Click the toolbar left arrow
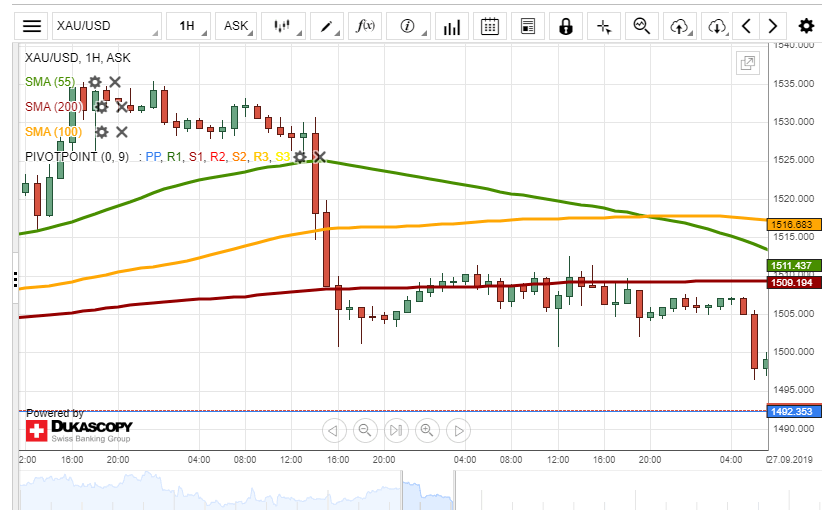826x516 pixels. [x=746, y=26]
